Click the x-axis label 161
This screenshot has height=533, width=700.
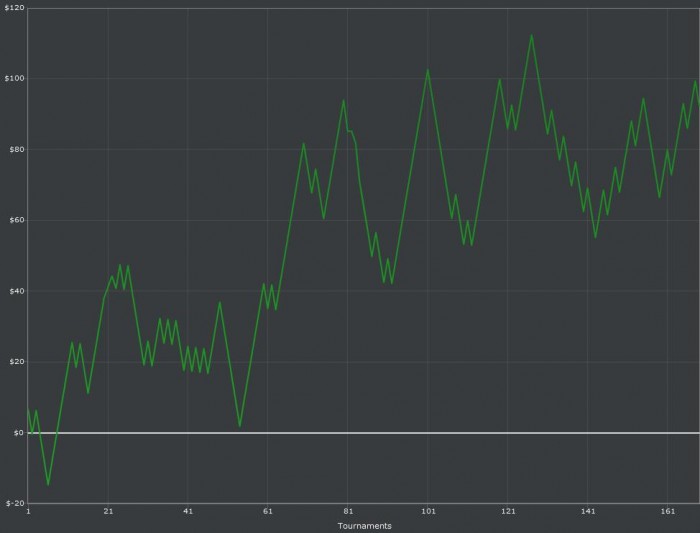[668, 511]
